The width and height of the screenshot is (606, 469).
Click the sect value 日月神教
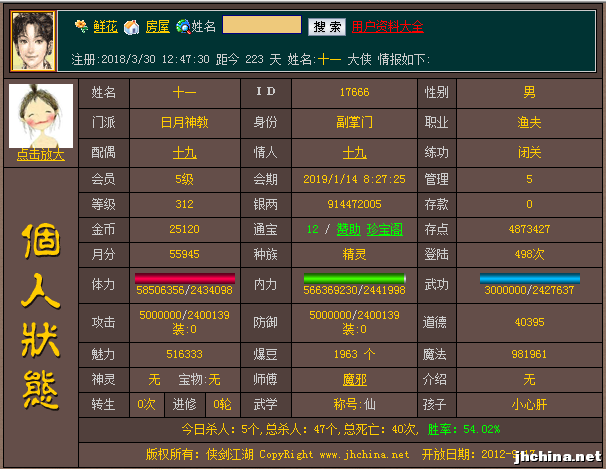click(x=184, y=123)
